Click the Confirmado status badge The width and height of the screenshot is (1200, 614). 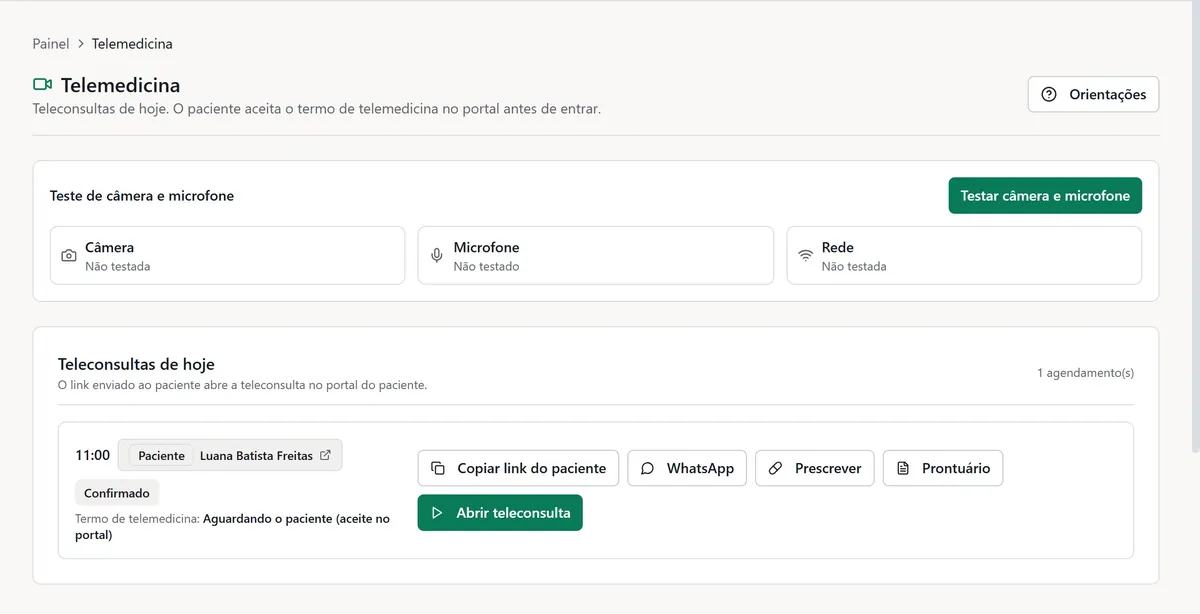coord(117,493)
